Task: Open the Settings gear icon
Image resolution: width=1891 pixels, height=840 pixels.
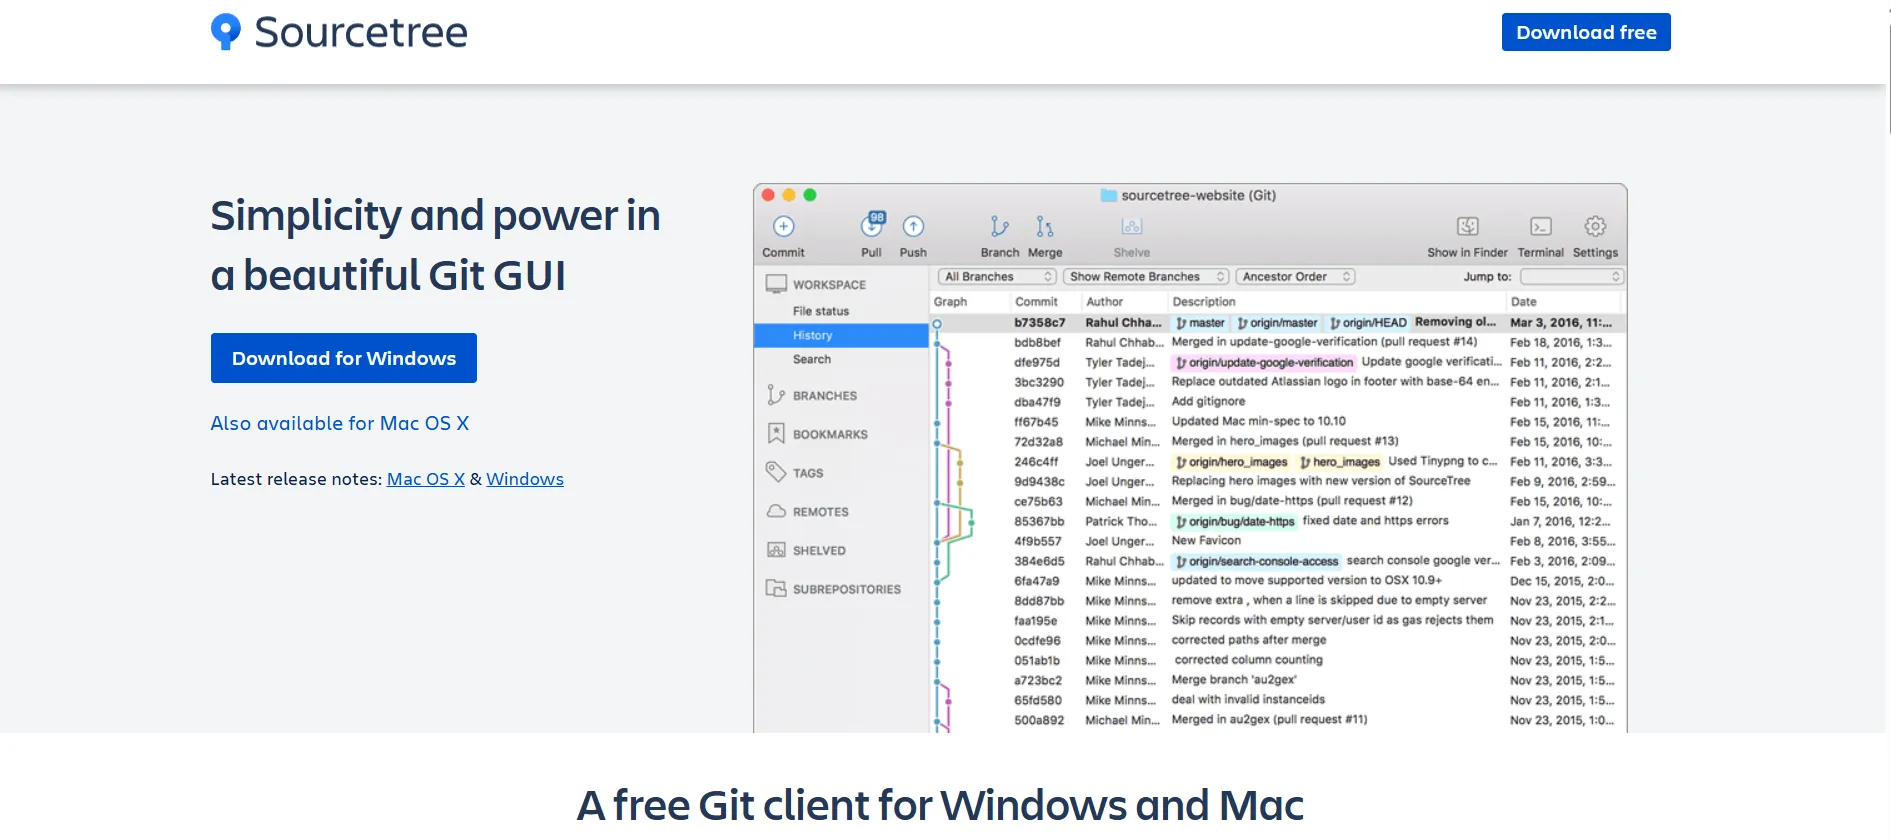Action: click(x=1595, y=227)
